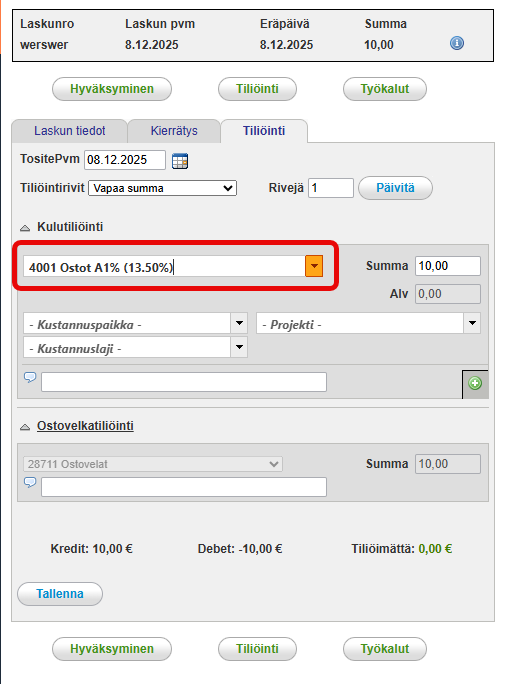Image resolution: width=510 pixels, height=684 pixels.
Task: Open the 4001 Ostot account dropdown arrow
Action: pos(314,266)
